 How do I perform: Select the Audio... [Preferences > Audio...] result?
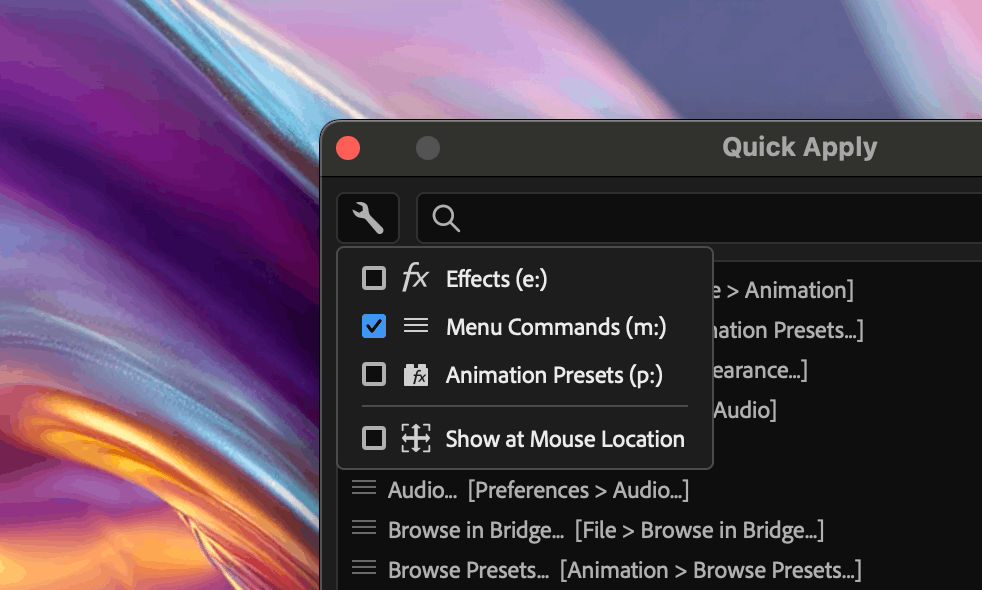(x=539, y=490)
